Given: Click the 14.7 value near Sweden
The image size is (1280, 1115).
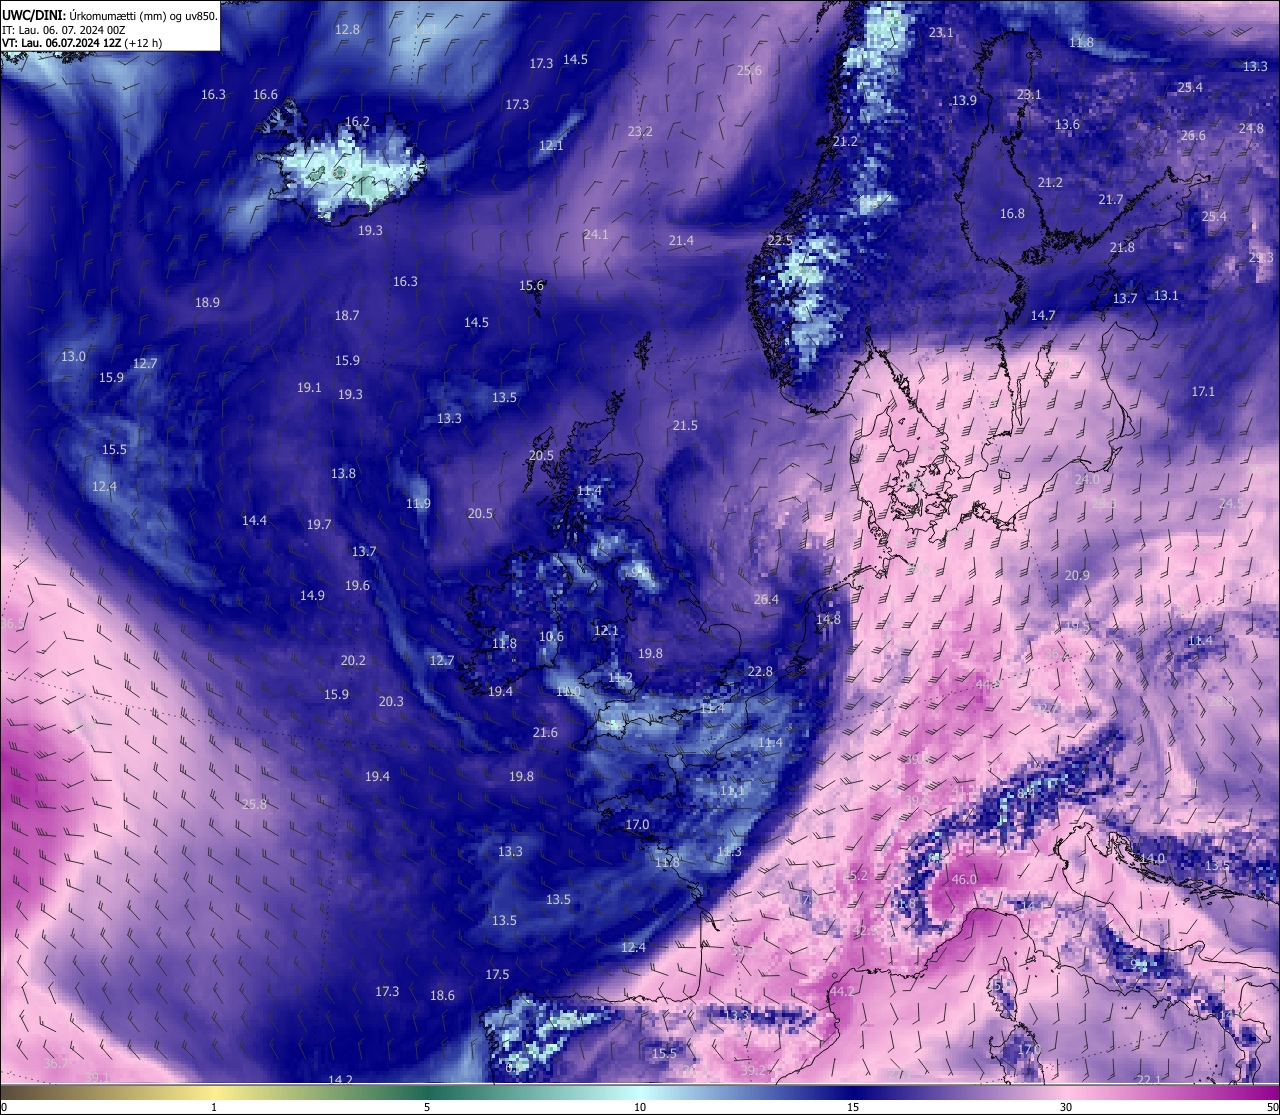Looking at the screenshot, I should 1043,315.
